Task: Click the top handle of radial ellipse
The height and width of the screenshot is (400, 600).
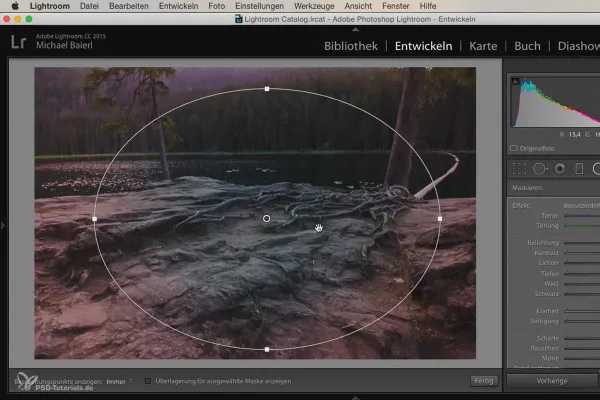Action: [267, 89]
